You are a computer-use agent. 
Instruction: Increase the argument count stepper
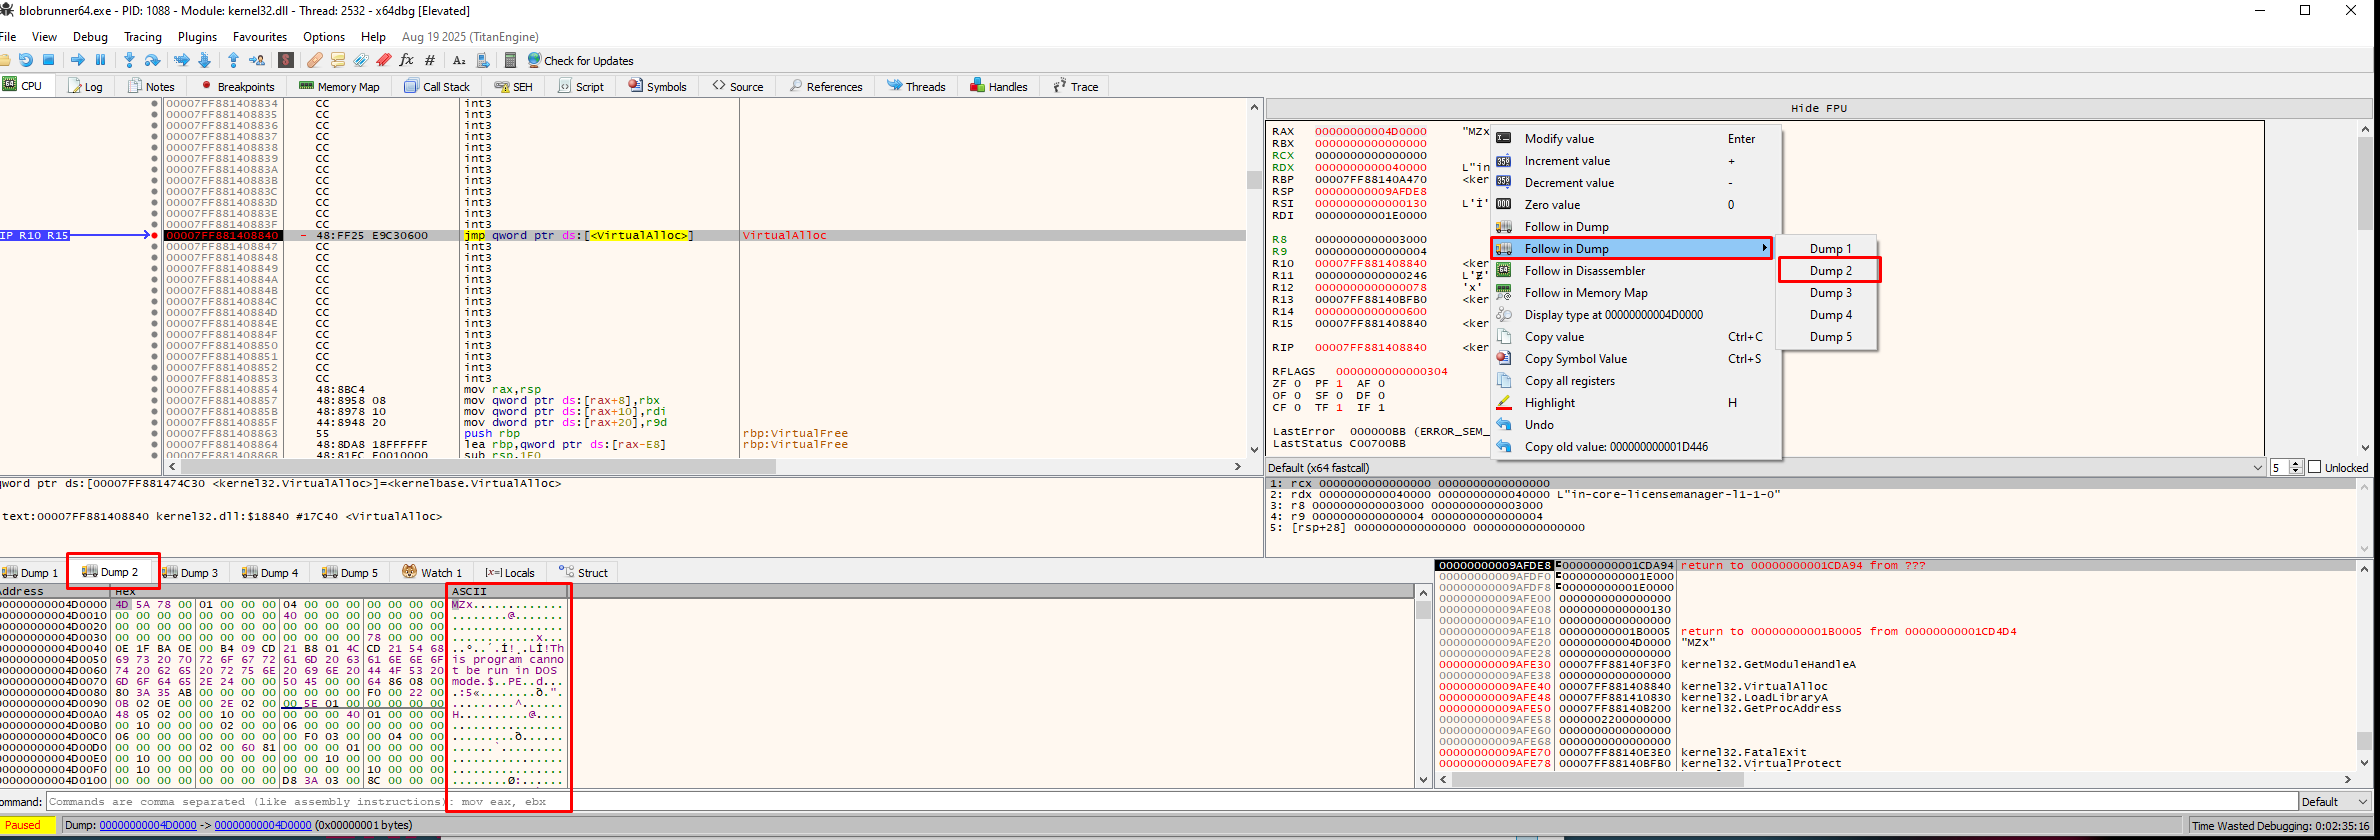pos(2296,464)
